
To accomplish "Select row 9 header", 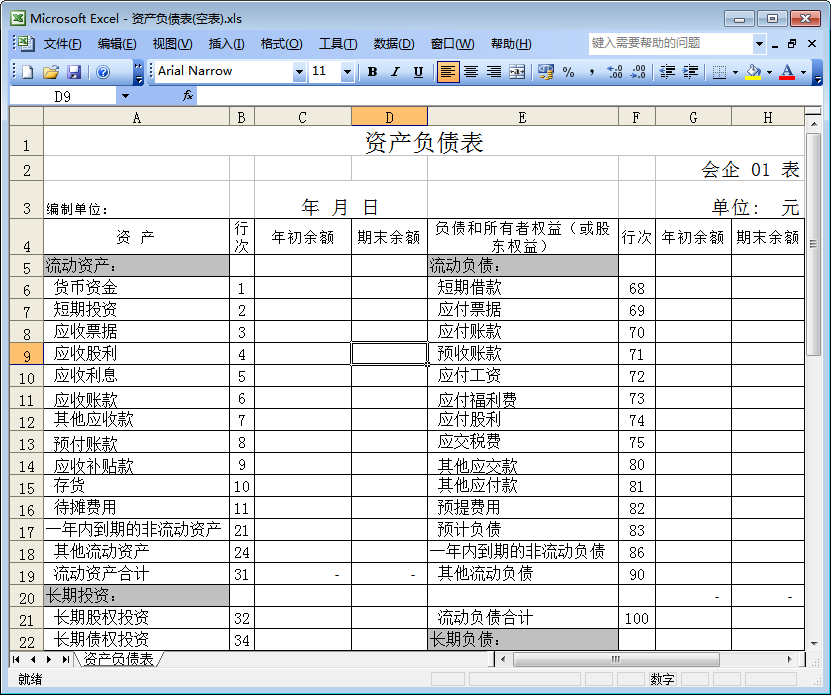I will pyautogui.click(x=26, y=354).
